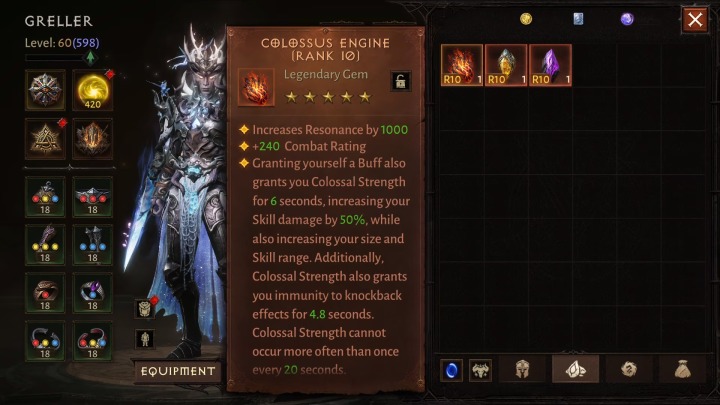
Task: Open the question-mark miscellaneous items tab
Action: coord(629,369)
